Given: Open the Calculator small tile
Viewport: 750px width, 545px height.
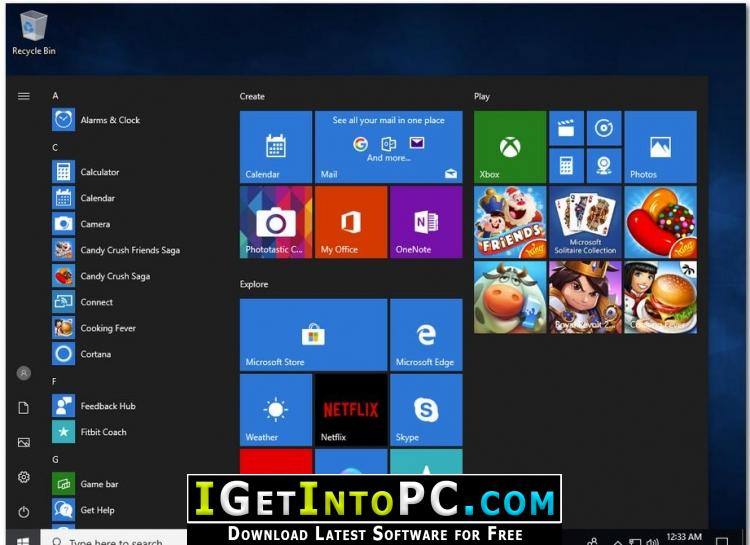Looking at the screenshot, I should (566, 166).
